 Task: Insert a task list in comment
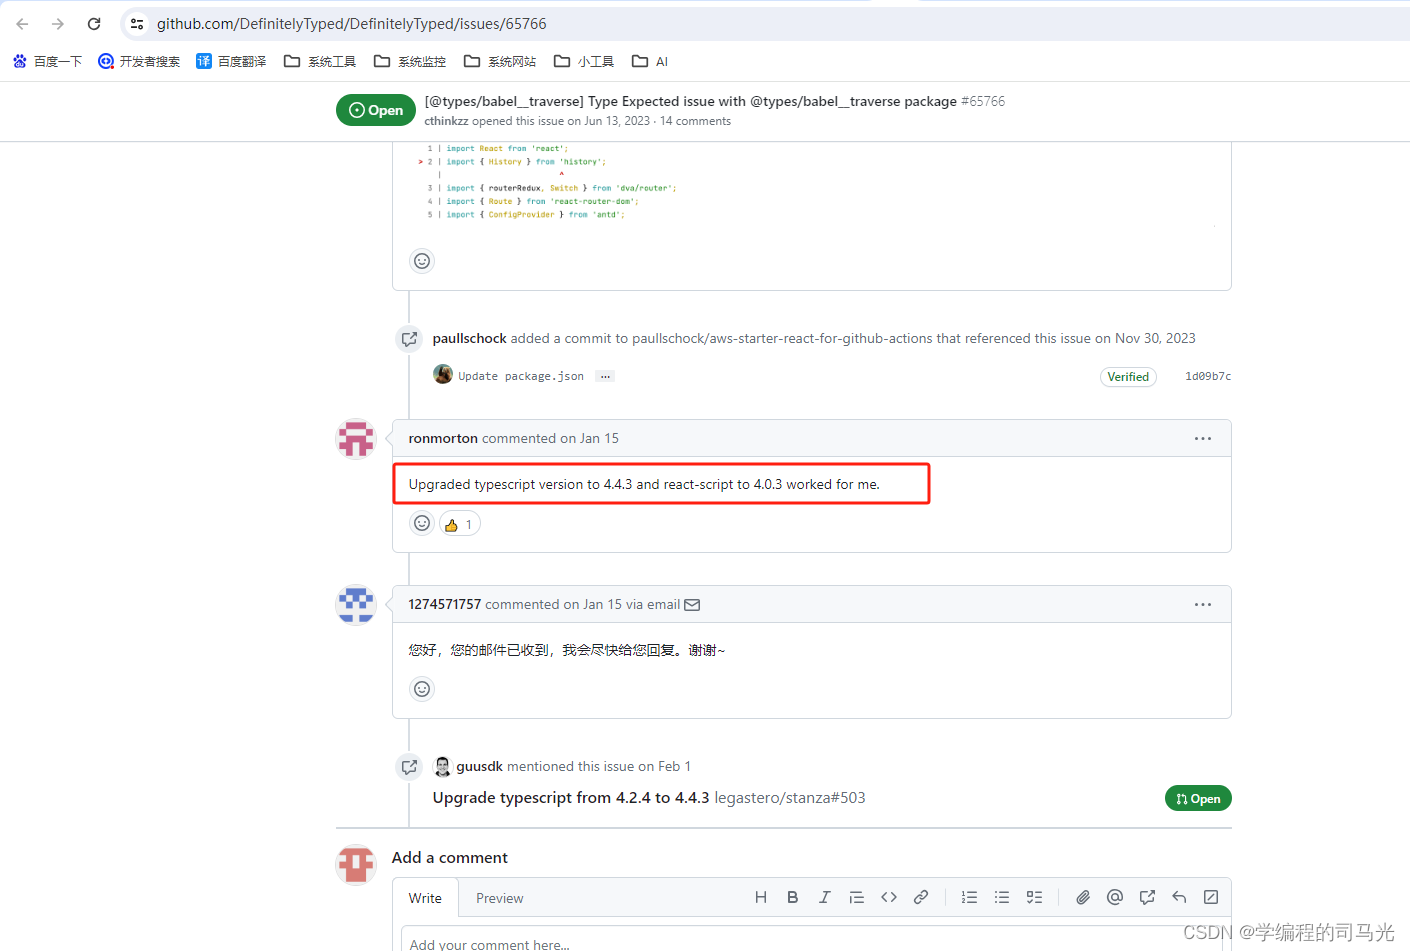point(1034,898)
